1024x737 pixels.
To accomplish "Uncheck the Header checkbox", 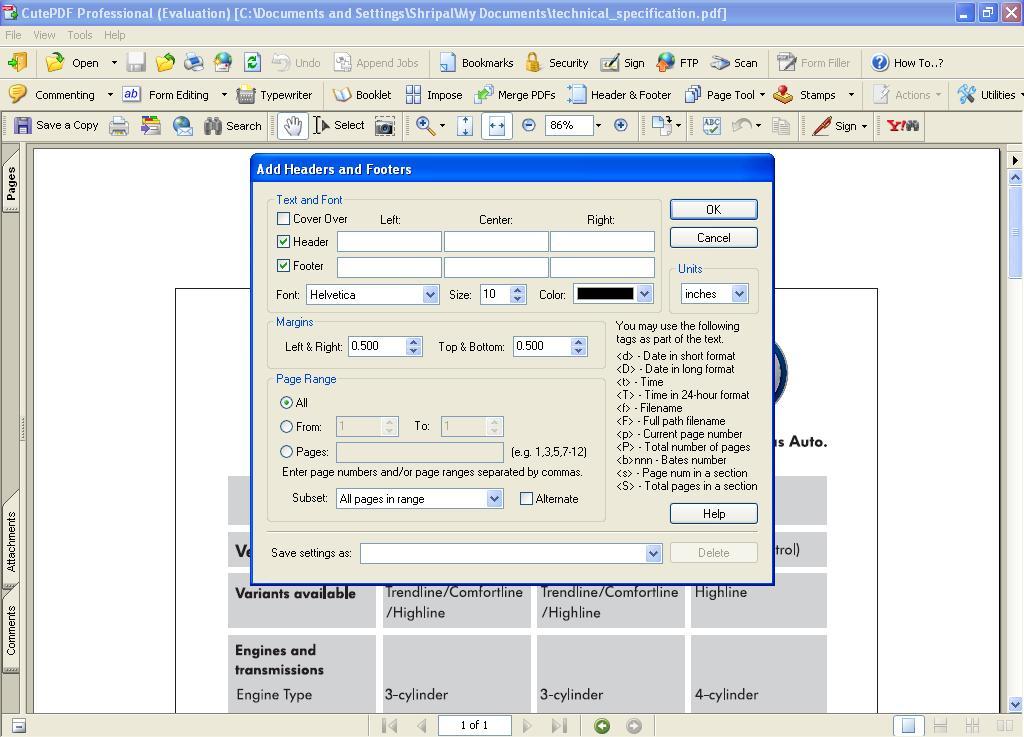I will [x=284, y=242].
